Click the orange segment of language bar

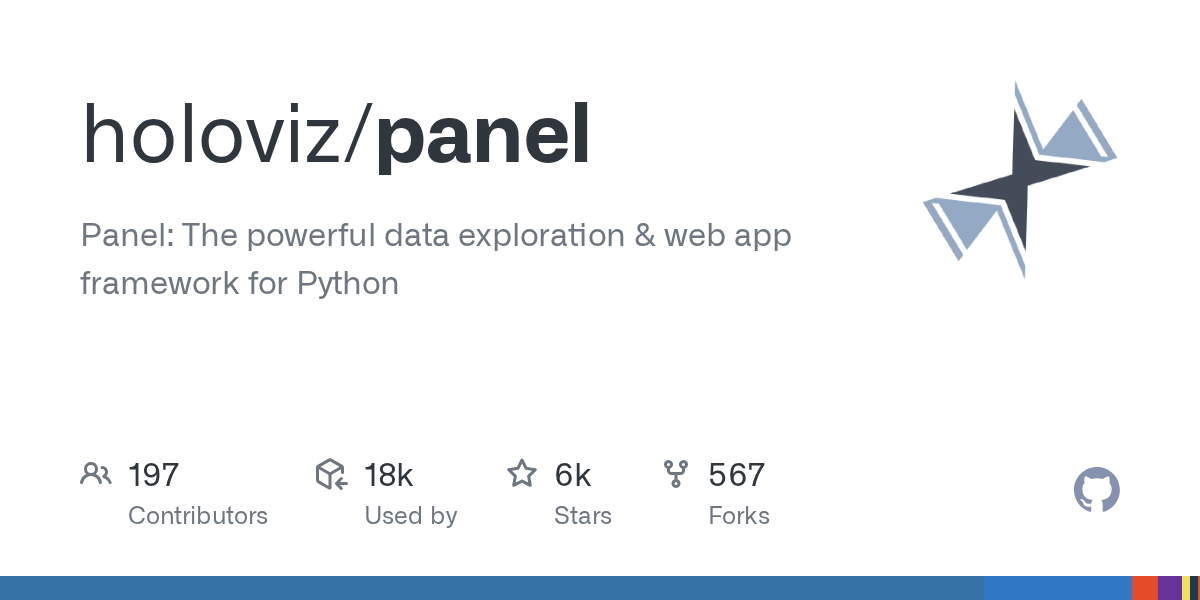pyautogui.click(x=1144, y=588)
